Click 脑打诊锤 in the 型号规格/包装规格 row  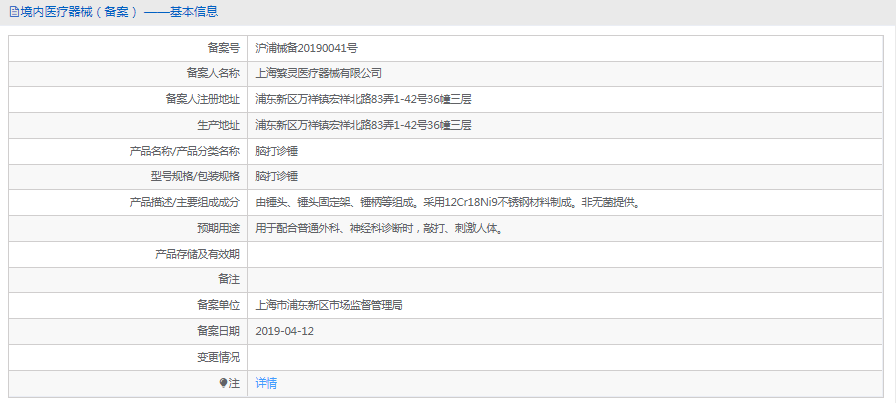point(277,177)
